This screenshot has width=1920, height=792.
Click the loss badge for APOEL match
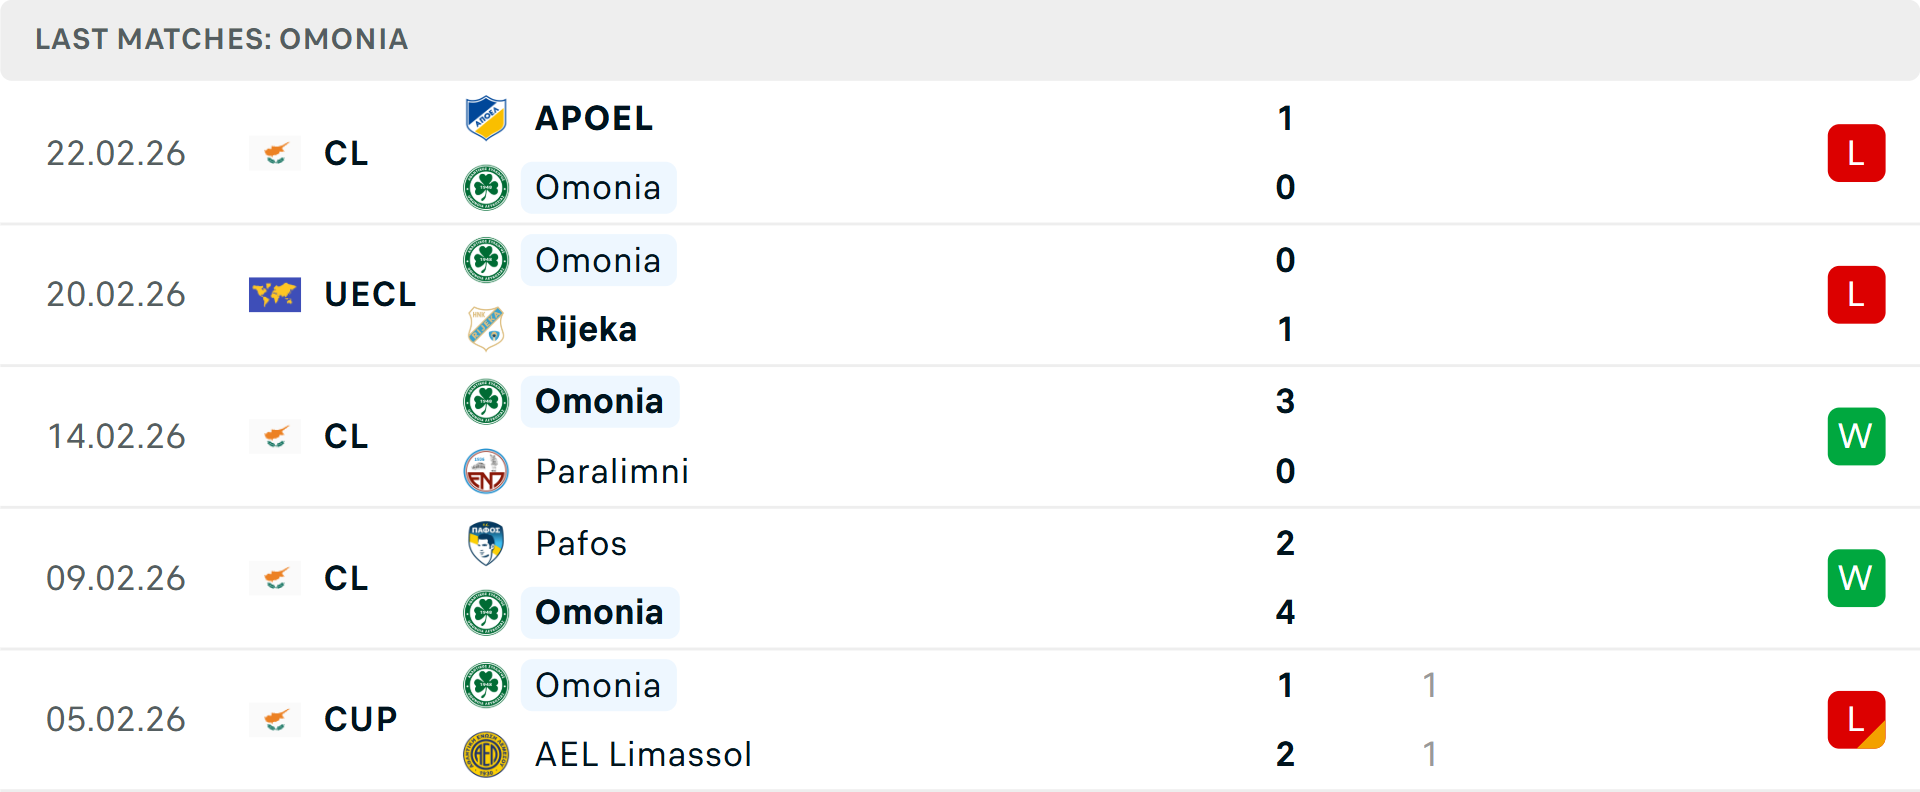tap(1856, 153)
